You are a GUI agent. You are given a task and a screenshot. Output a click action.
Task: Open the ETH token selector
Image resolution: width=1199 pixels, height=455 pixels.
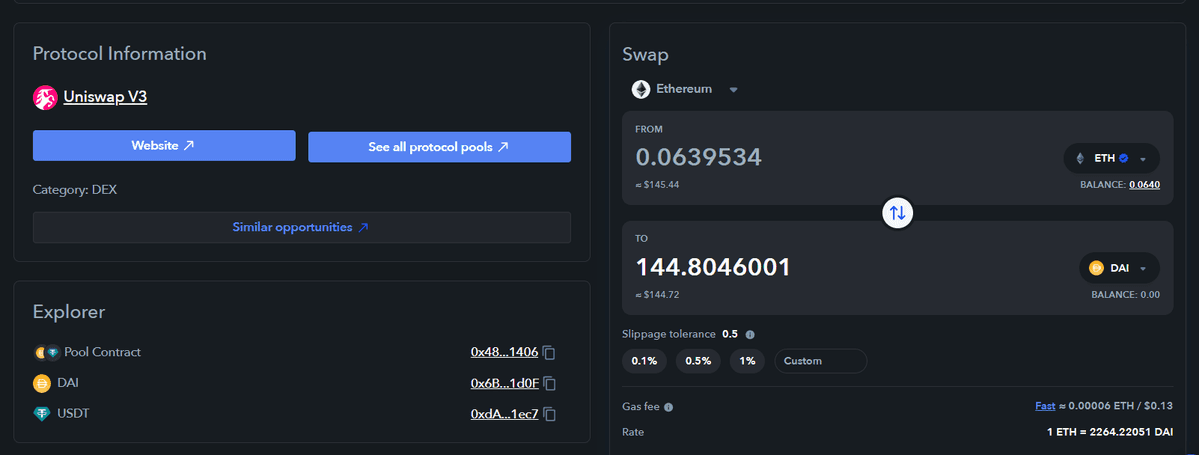coord(1111,158)
